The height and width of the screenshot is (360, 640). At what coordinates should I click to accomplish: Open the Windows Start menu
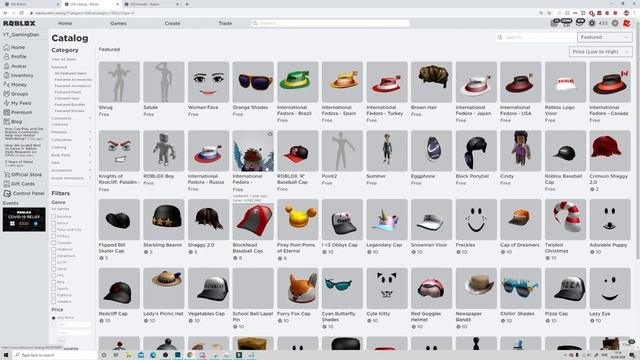coord(6,355)
